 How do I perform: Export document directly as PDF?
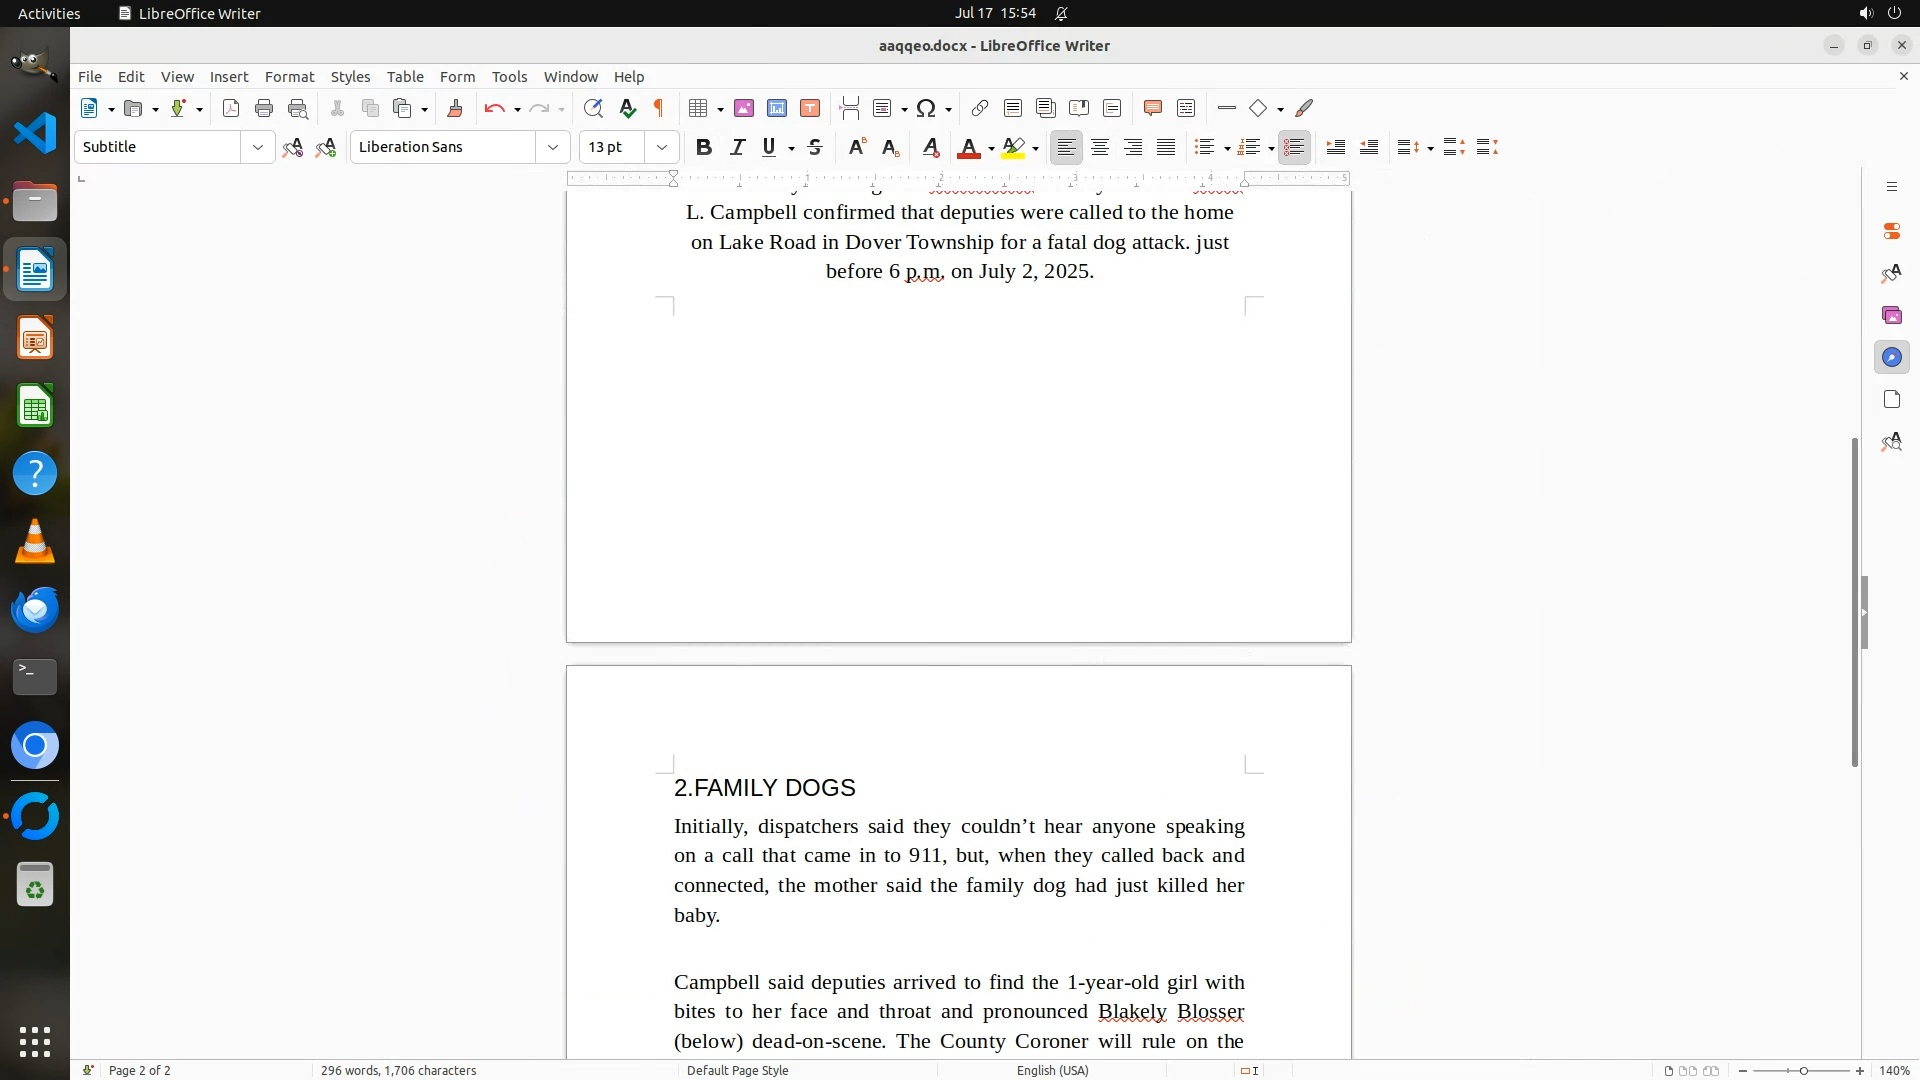(x=231, y=109)
